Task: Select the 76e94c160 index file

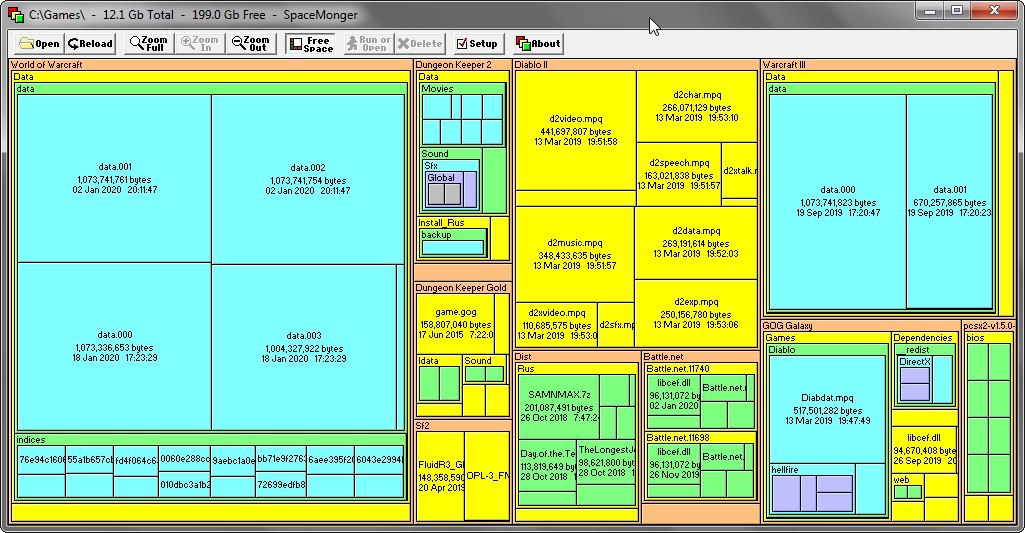Action: 41,460
